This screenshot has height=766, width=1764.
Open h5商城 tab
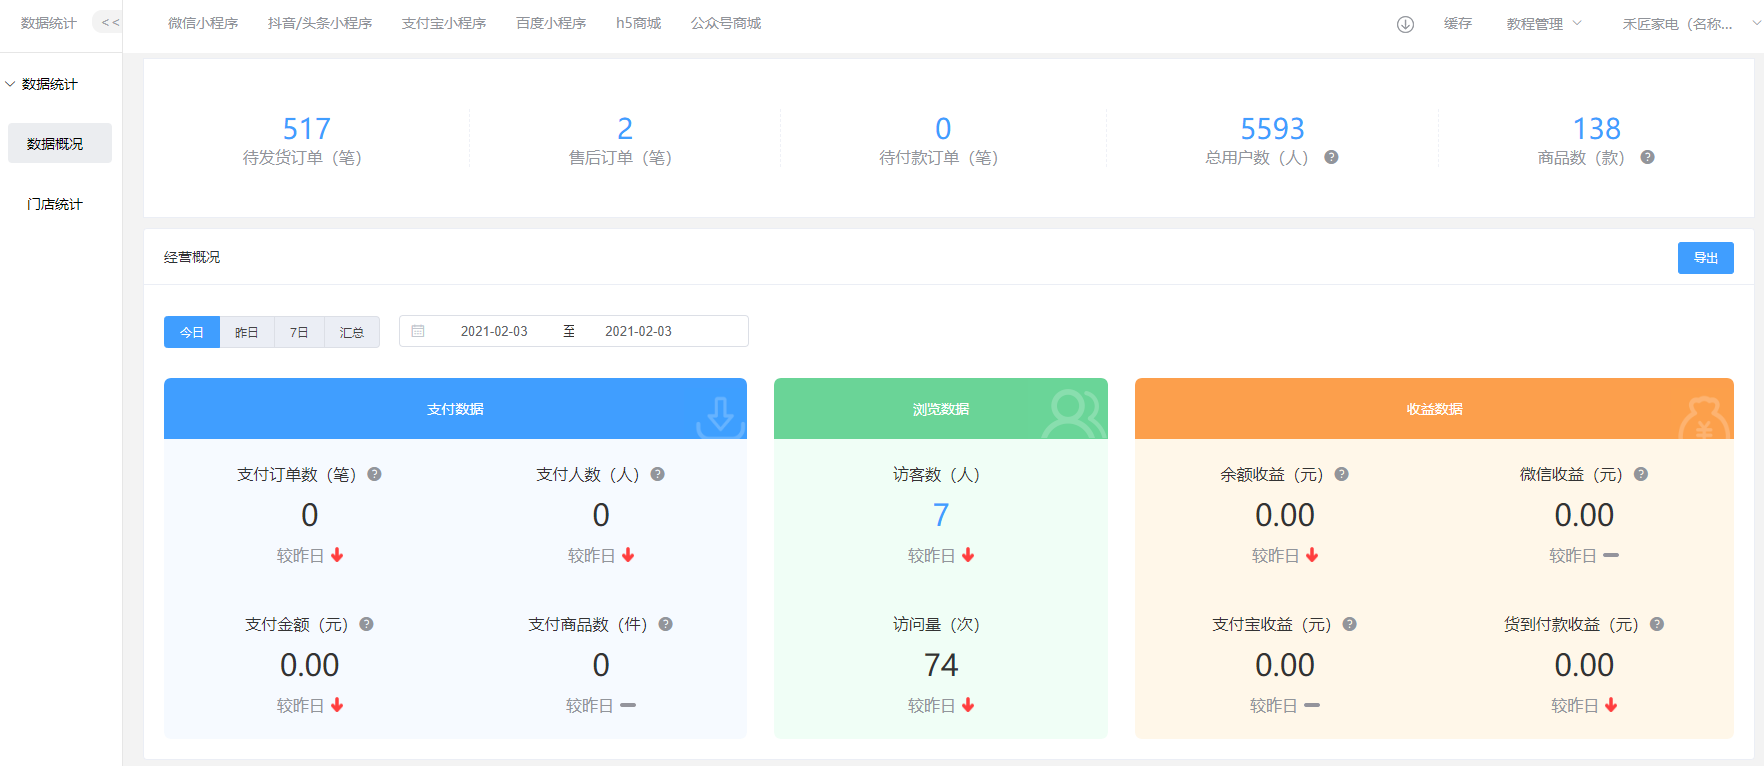click(x=638, y=23)
